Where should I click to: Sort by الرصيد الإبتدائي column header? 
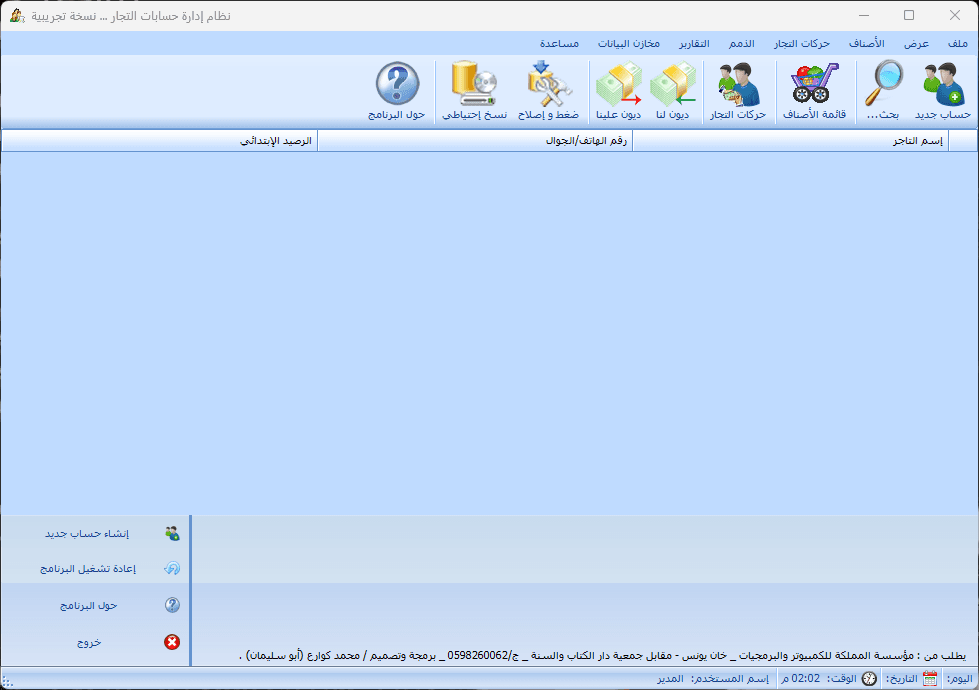click(160, 141)
